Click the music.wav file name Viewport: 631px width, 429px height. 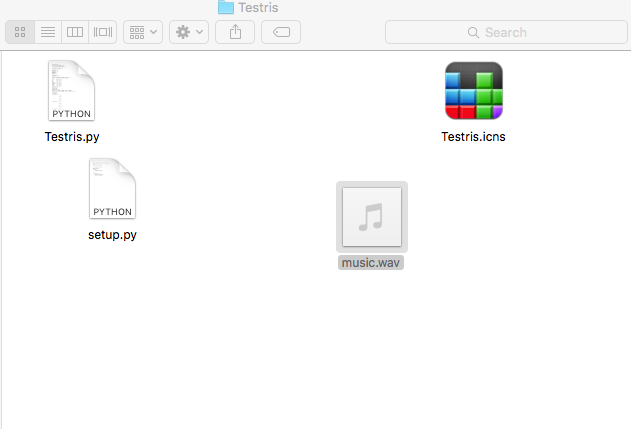tap(371, 263)
